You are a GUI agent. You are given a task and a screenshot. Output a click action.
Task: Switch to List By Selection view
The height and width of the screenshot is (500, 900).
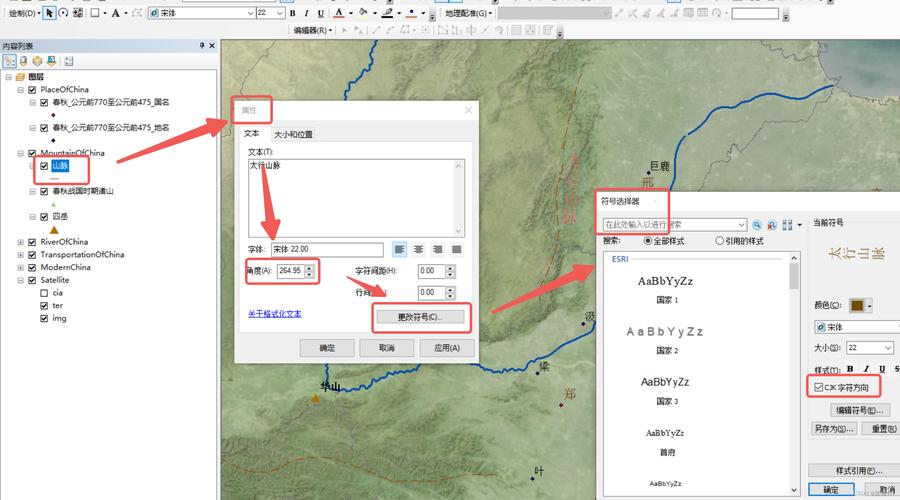pos(52,61)
